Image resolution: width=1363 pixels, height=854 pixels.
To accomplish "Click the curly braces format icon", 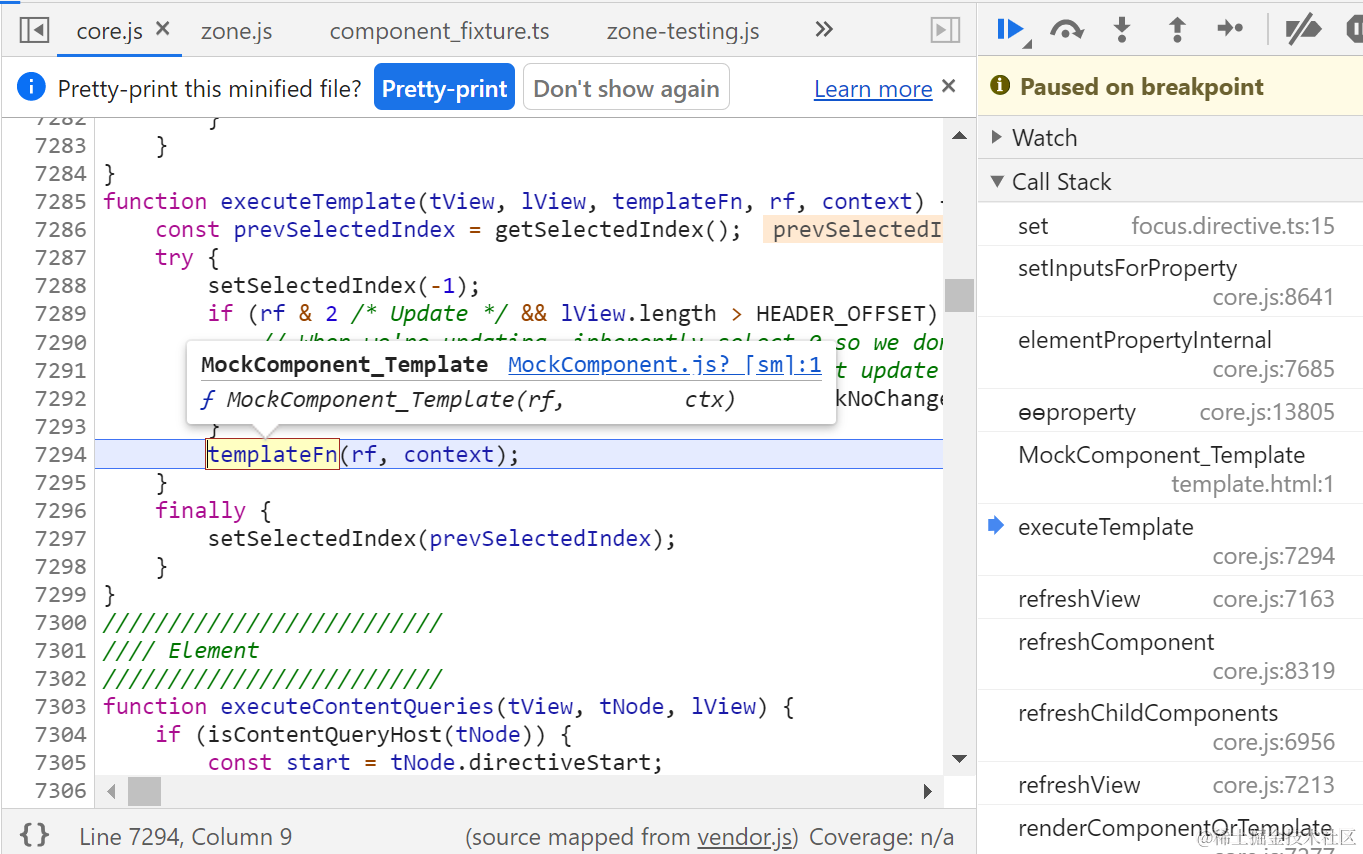I will point(35,835).
